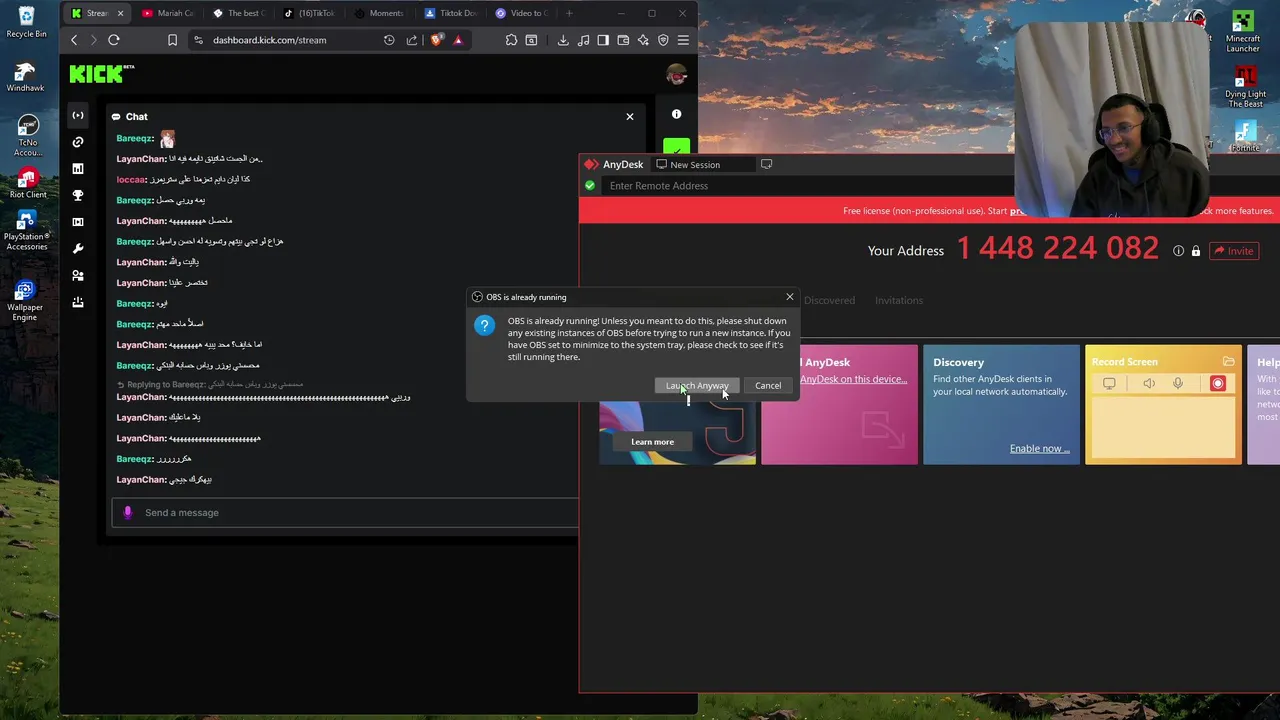Open the Brave Shields lion icon
This screenshot has width=1280, height=720.
click(x=437, y=40)
